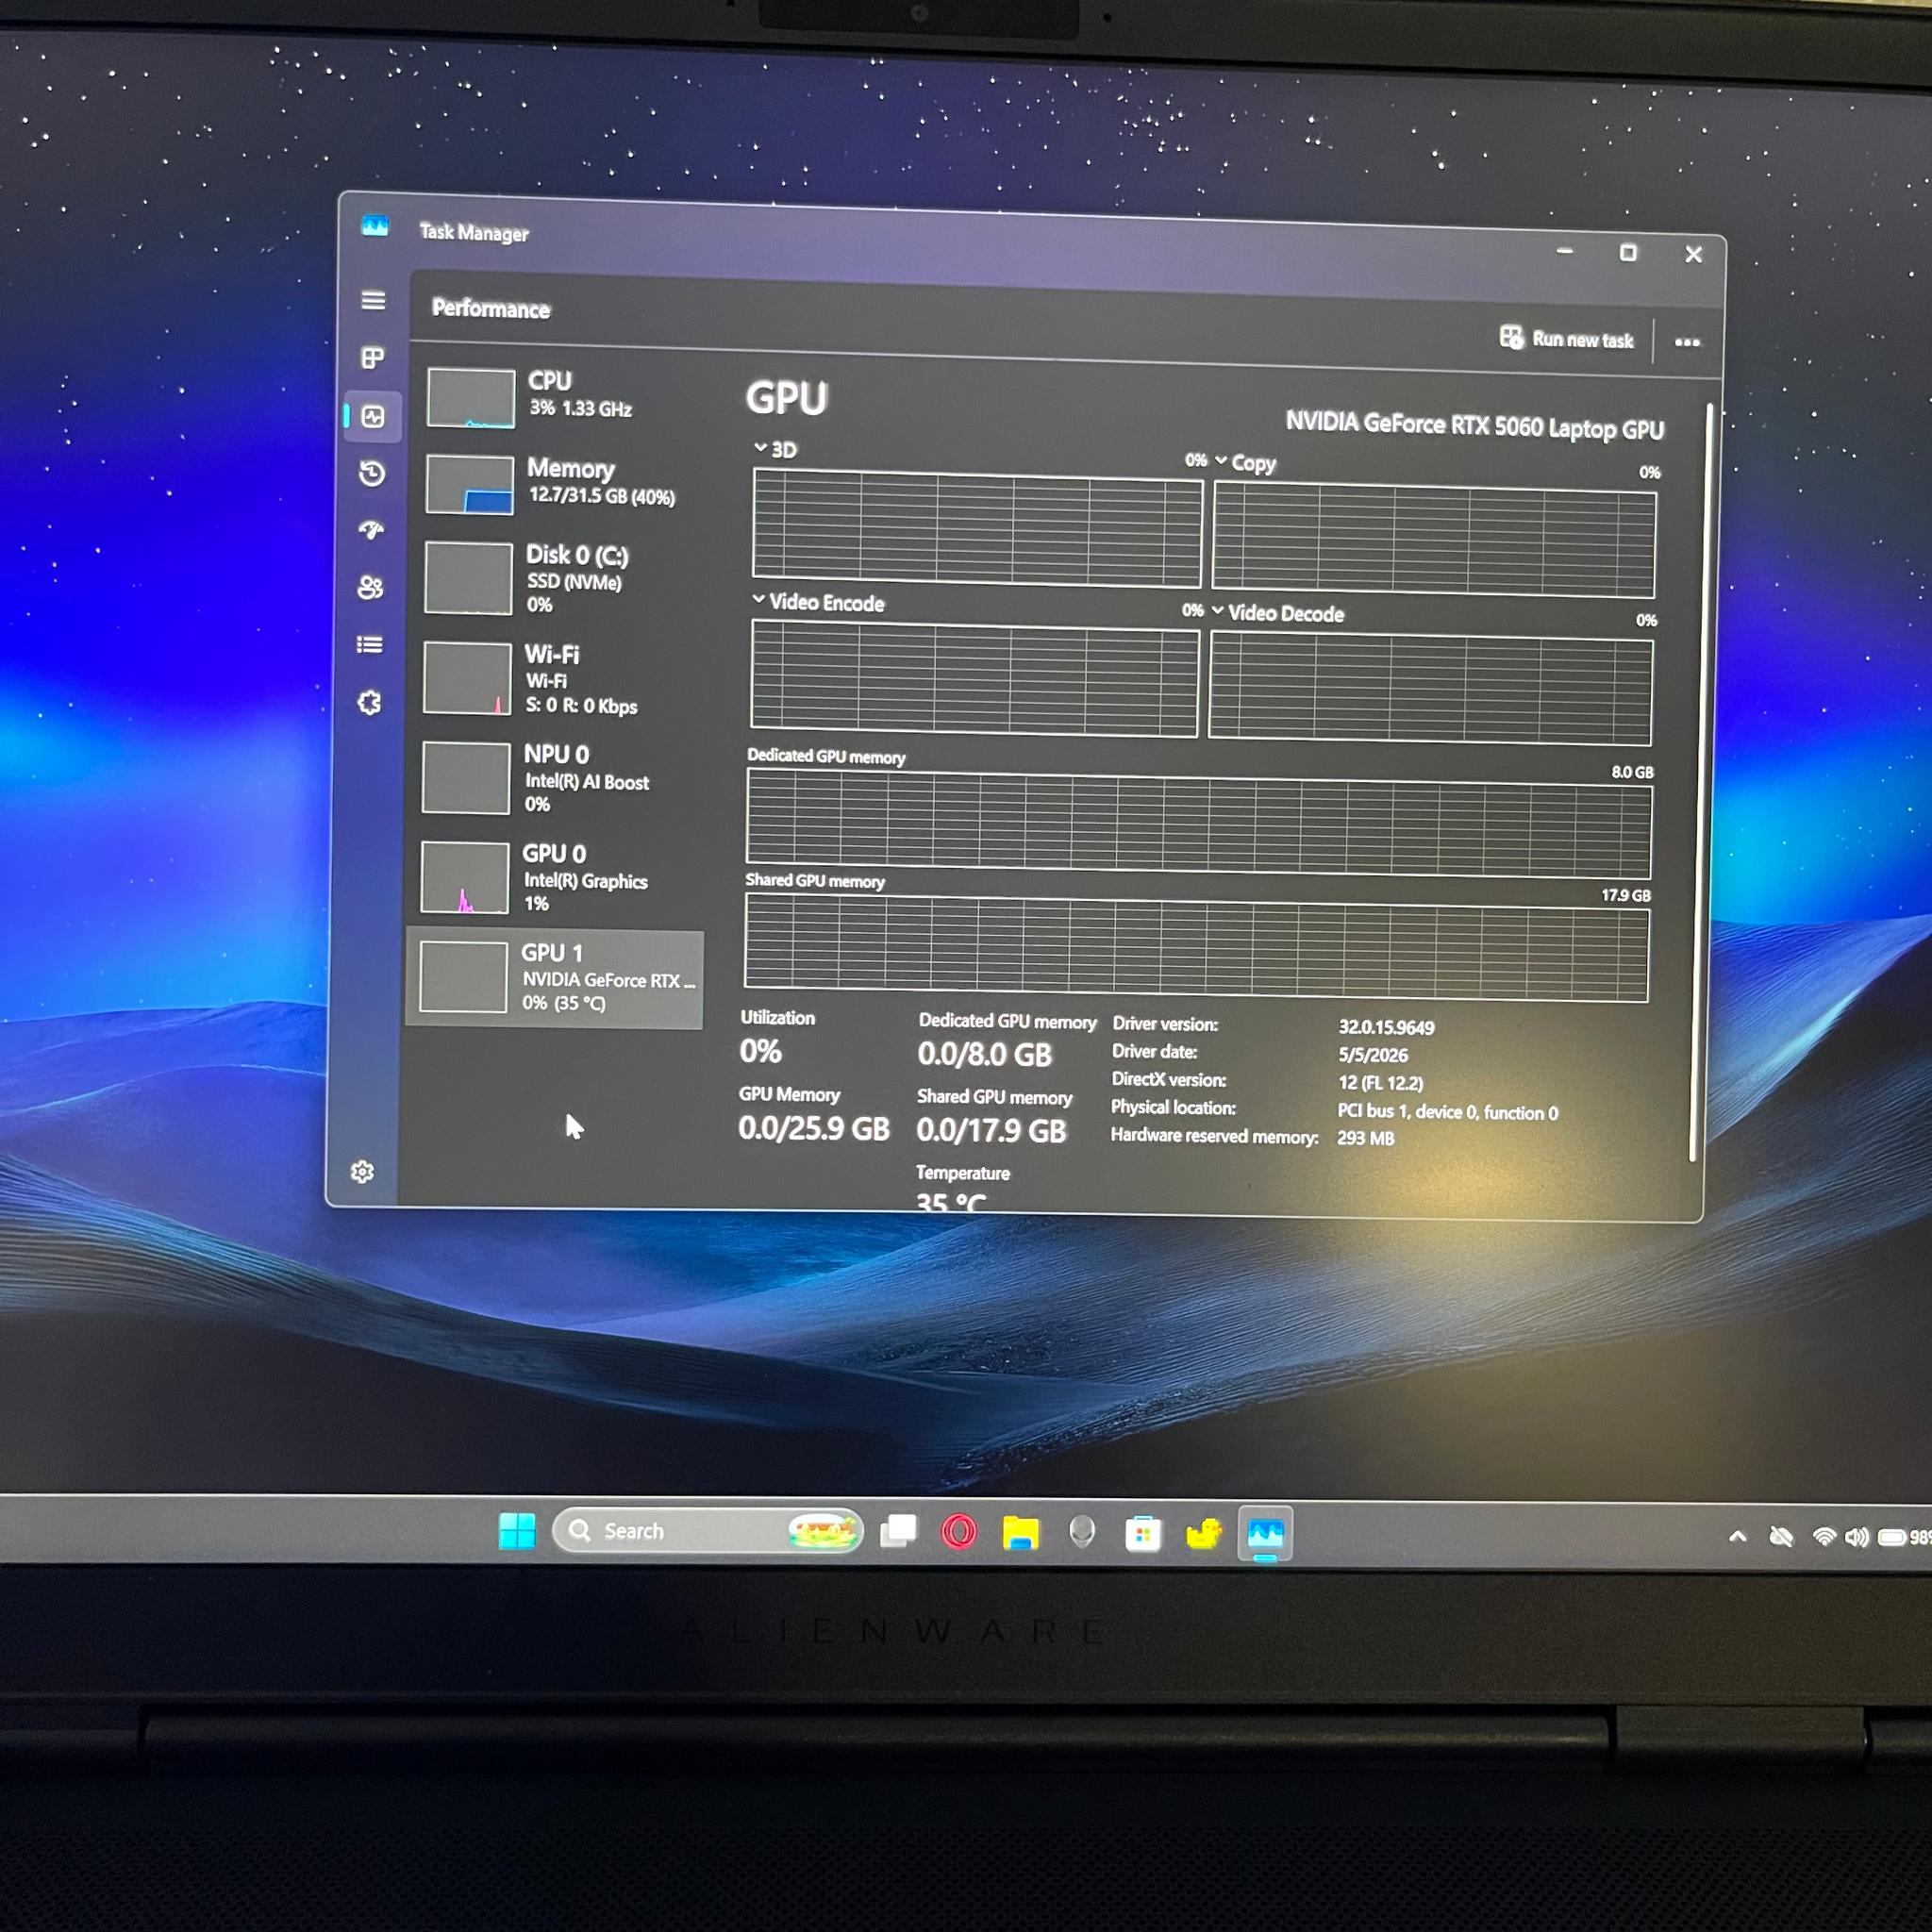Open the Users sidebar icon
Image resolution: width=1932 pixels, height=1932 pixels.
[370, 587]
